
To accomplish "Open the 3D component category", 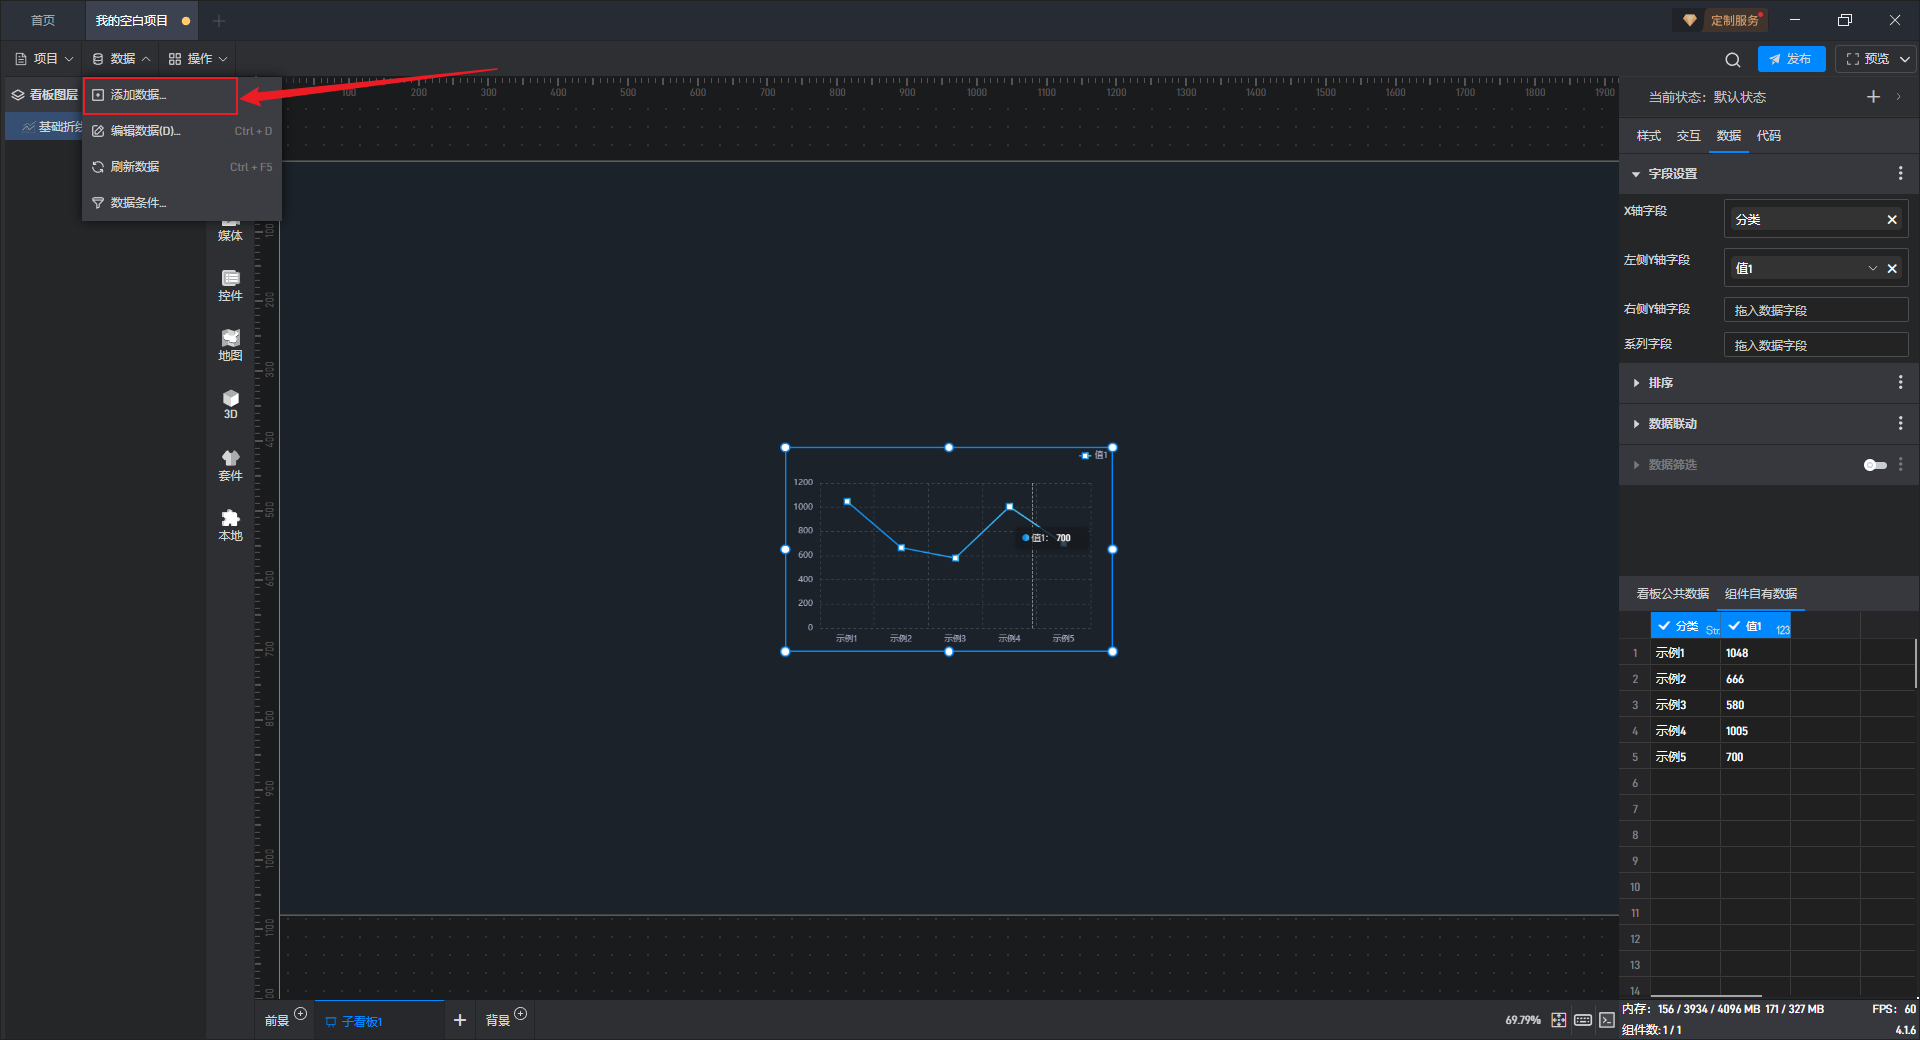I will pos(230,405).
